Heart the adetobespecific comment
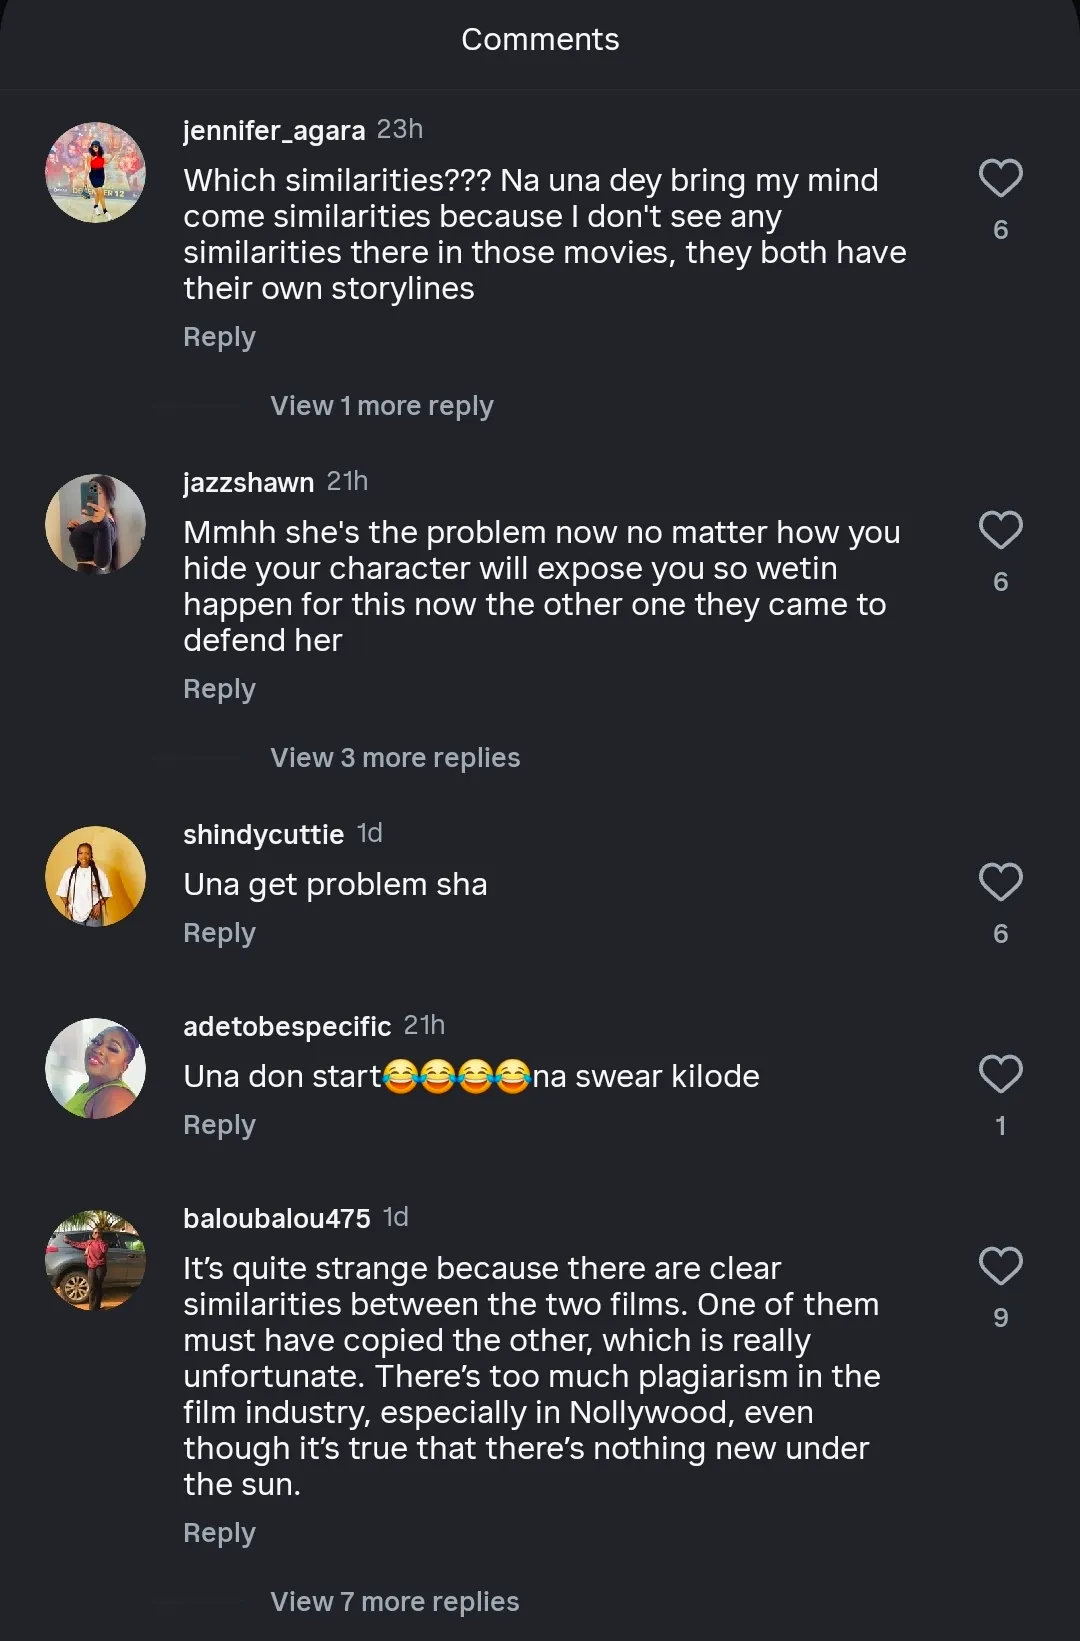This screenshot has height=1641, width=1080. [x=1000, y=1074]
